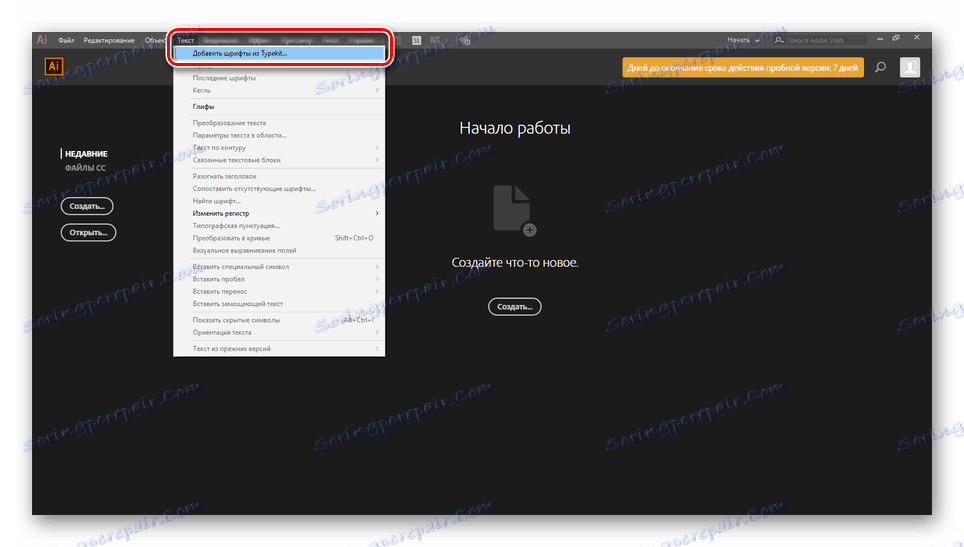This screenshot has width=964, height=547.
Task: Click the GPU performance icon in the menu bar
Action: click(465, 41)
